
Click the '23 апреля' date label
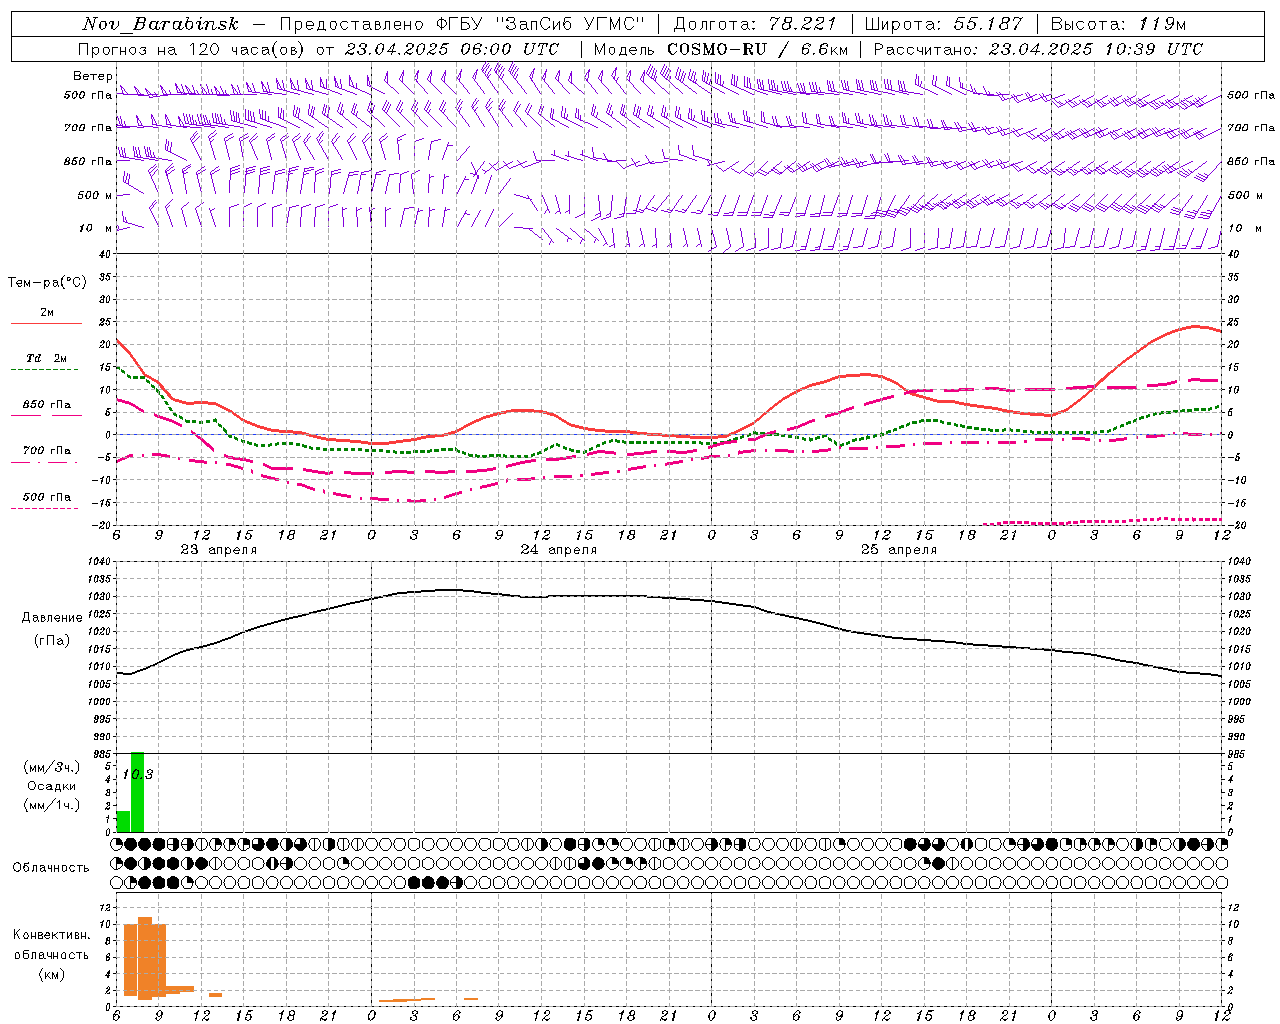pyautogui.click(x=218, y=550)
